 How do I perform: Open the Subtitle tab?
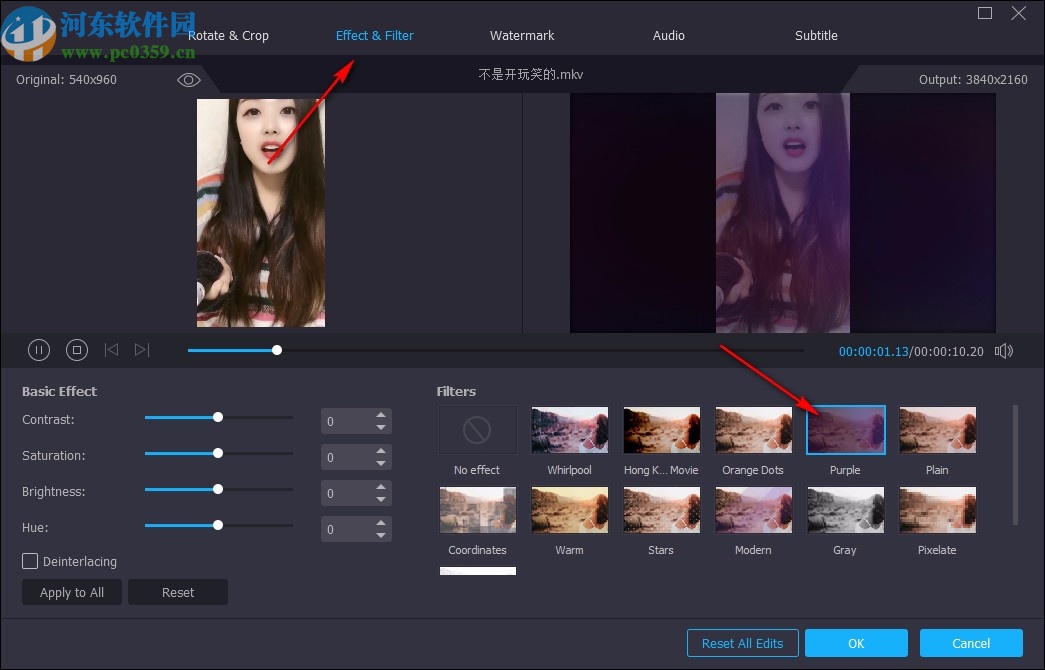coord(816,36)
